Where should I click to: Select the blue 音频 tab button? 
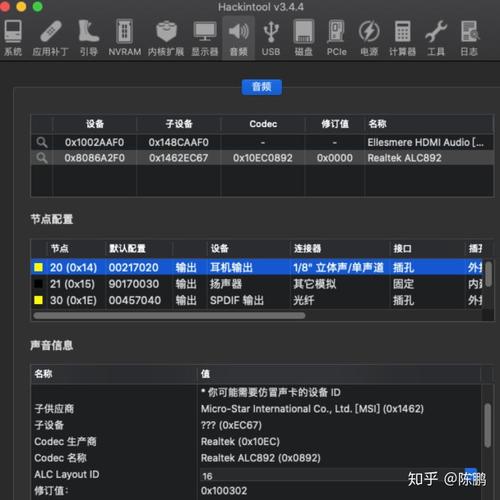[x=262, y=87]
